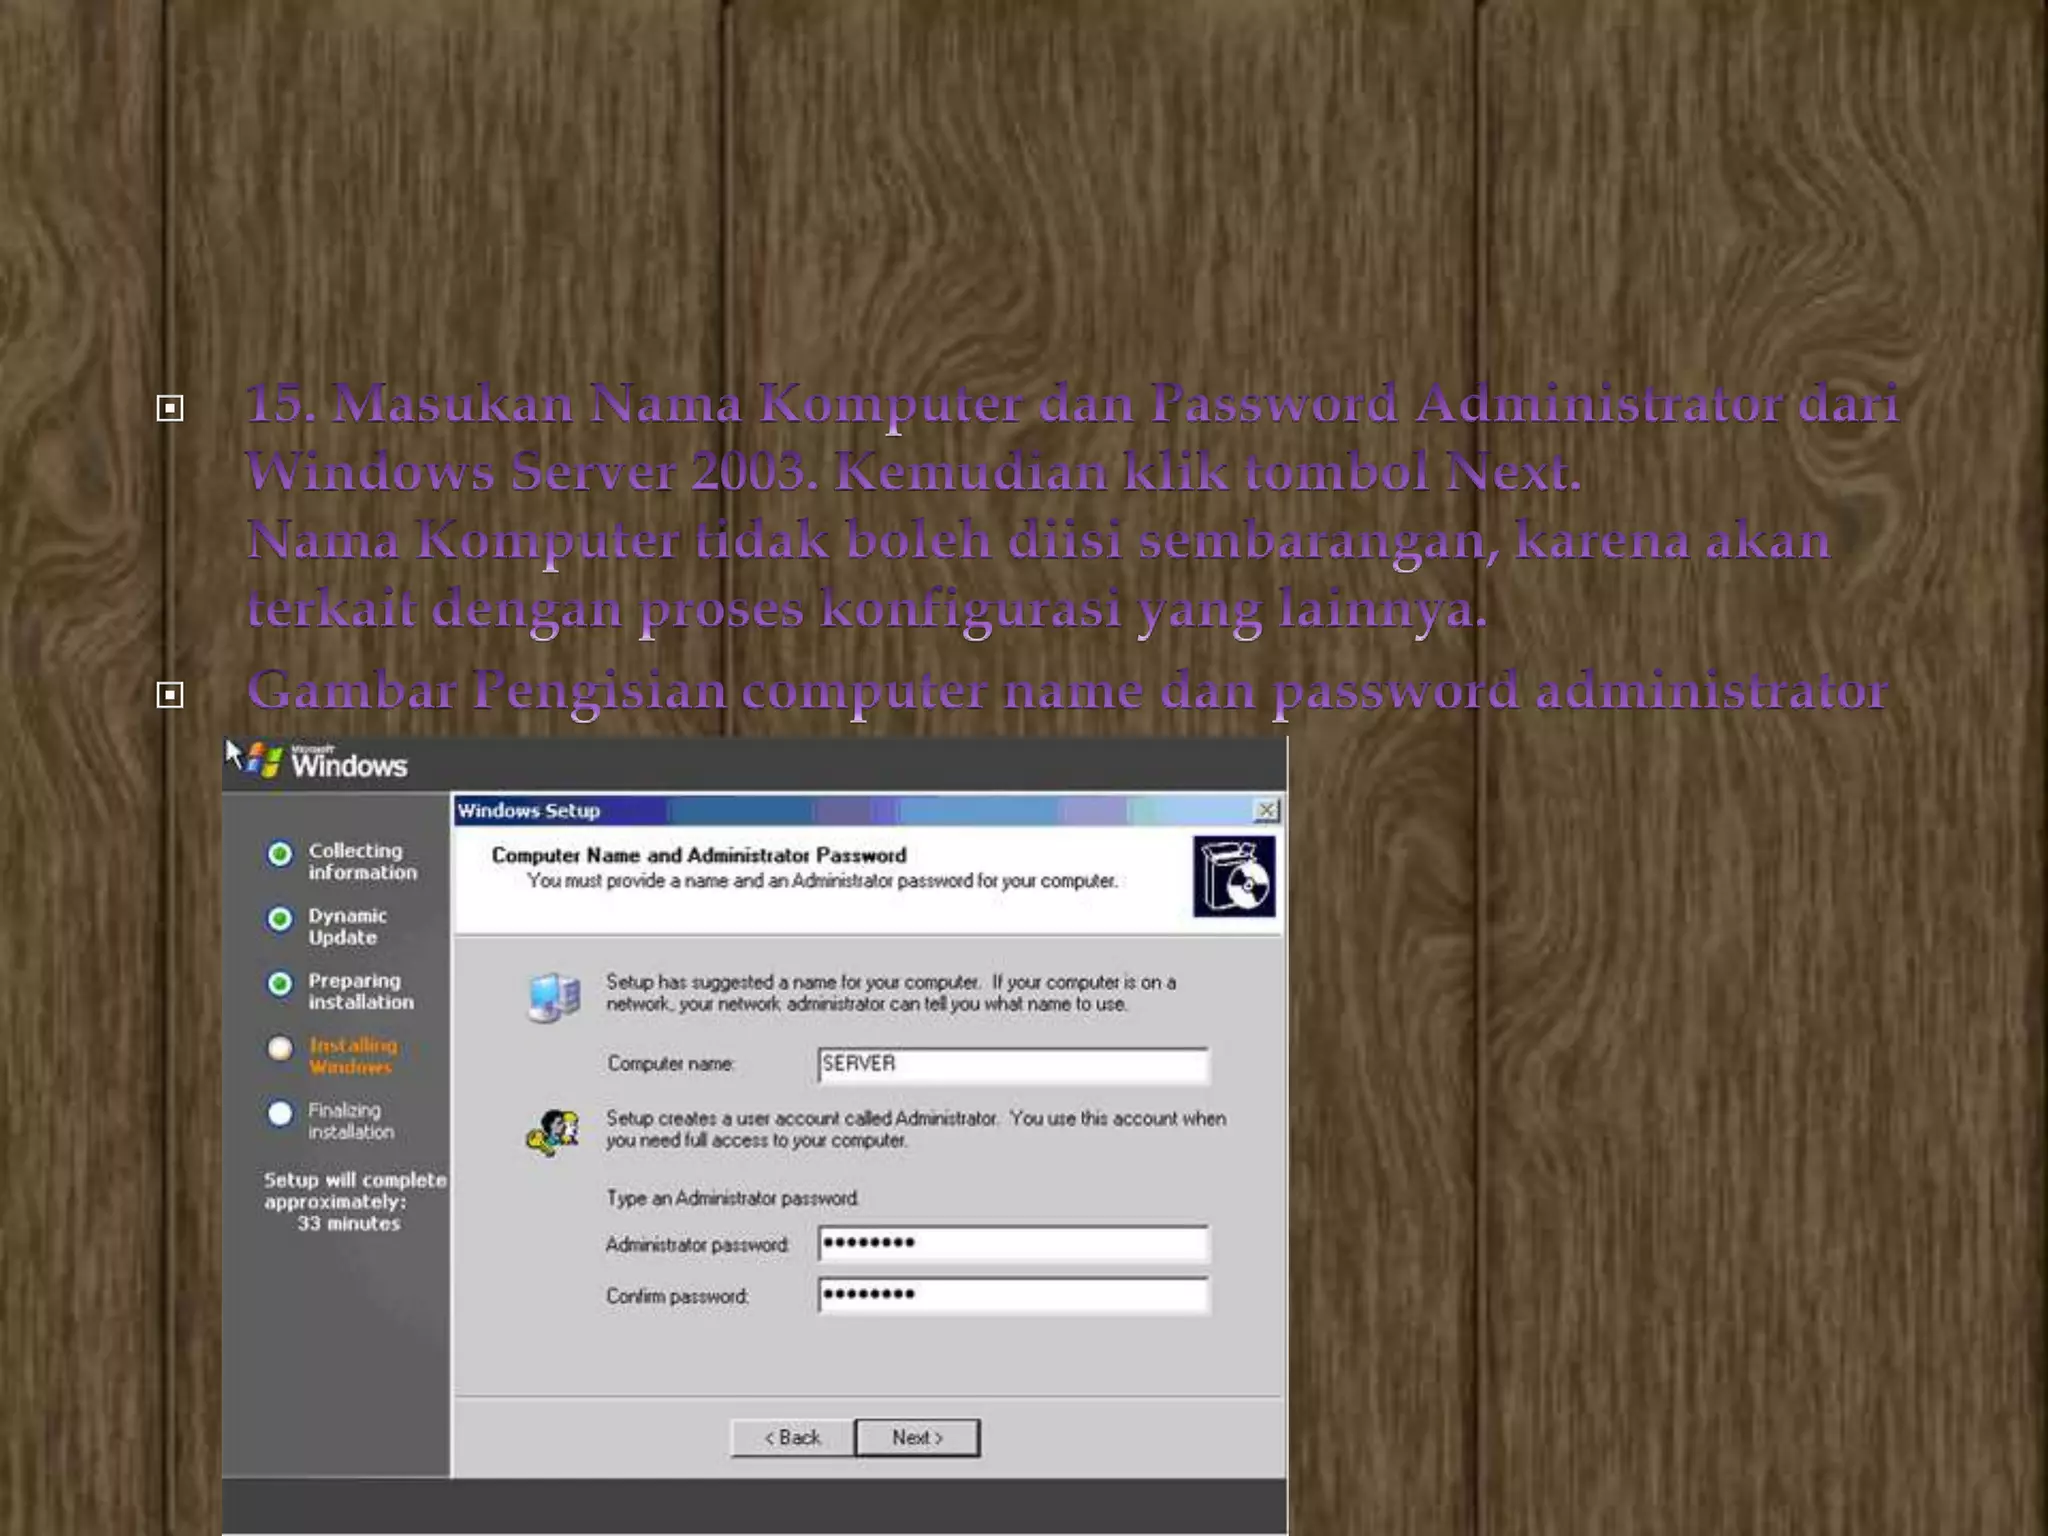Click the Computer name field containing SERVER
The width and height of the screenshot is (2048, 1536).
(x=1012, y=1064)
